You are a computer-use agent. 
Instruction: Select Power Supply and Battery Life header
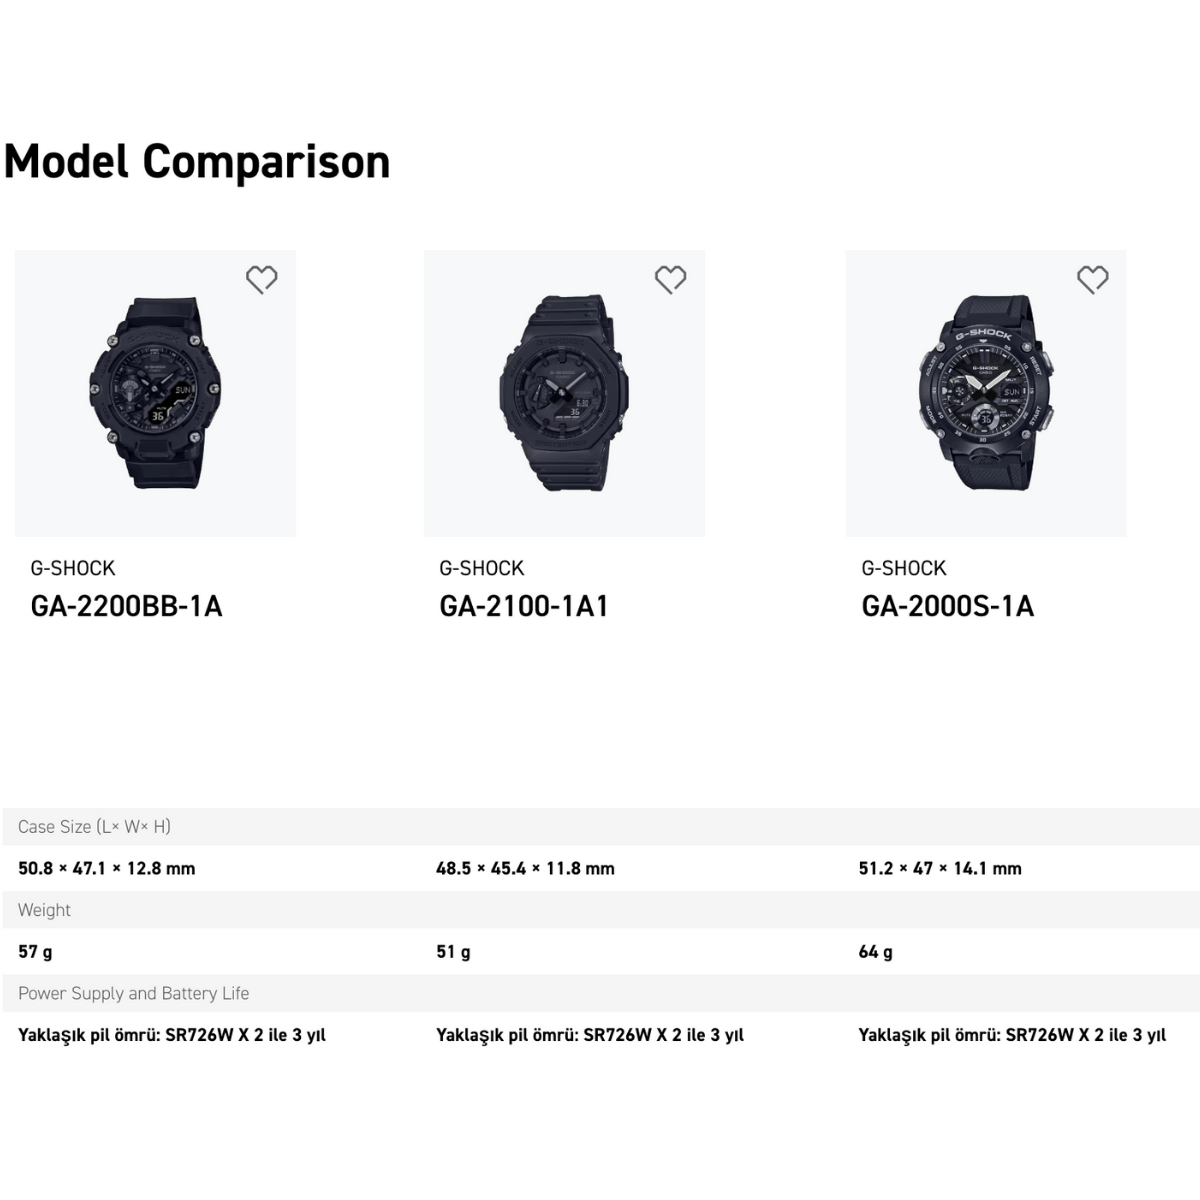[x=600, y=993]
